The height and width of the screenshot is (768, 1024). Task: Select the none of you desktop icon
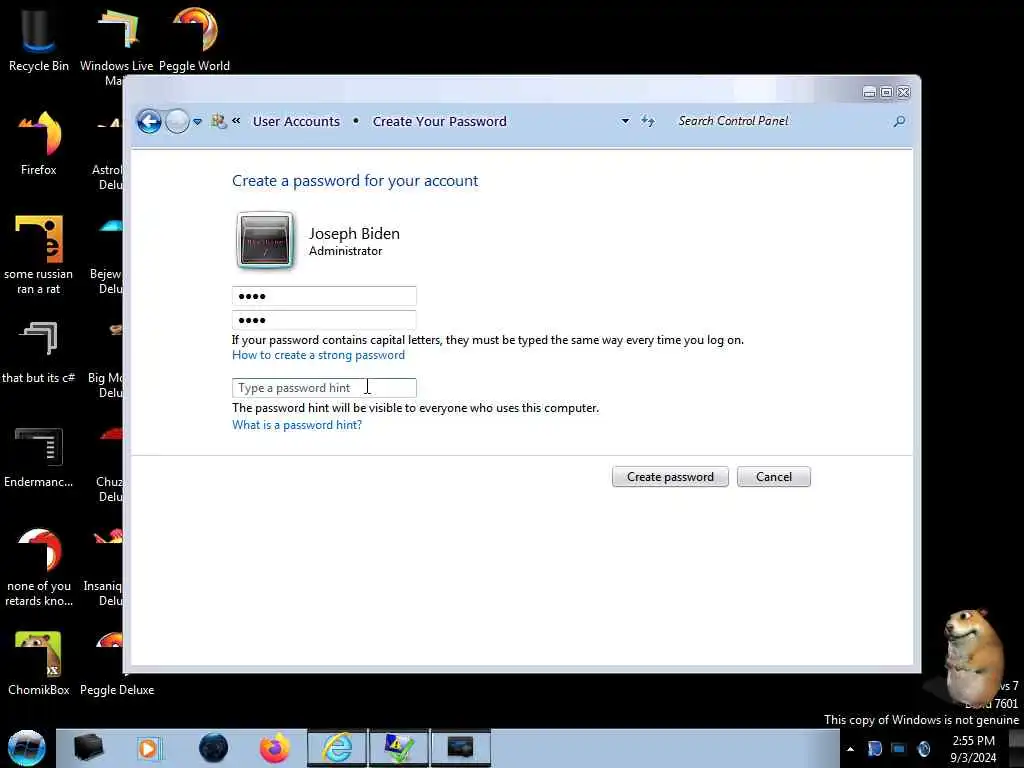[x=39, y=568]
